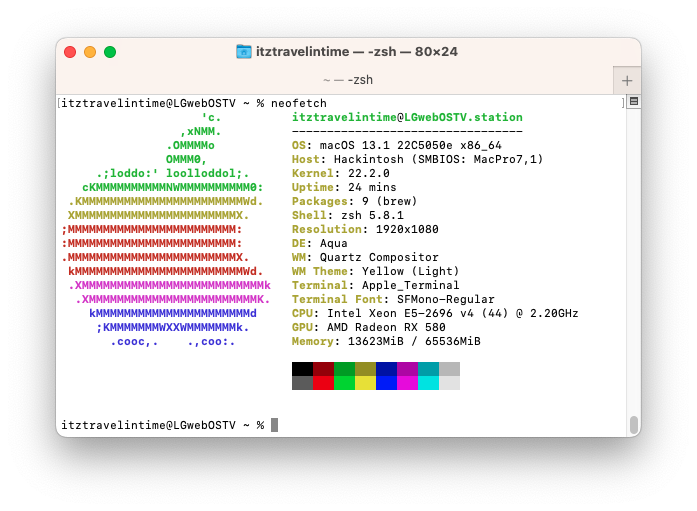This screenshot has height=511, width=697.
Task: Click the Uptime value '24 mins'
Action: [372, 187]
